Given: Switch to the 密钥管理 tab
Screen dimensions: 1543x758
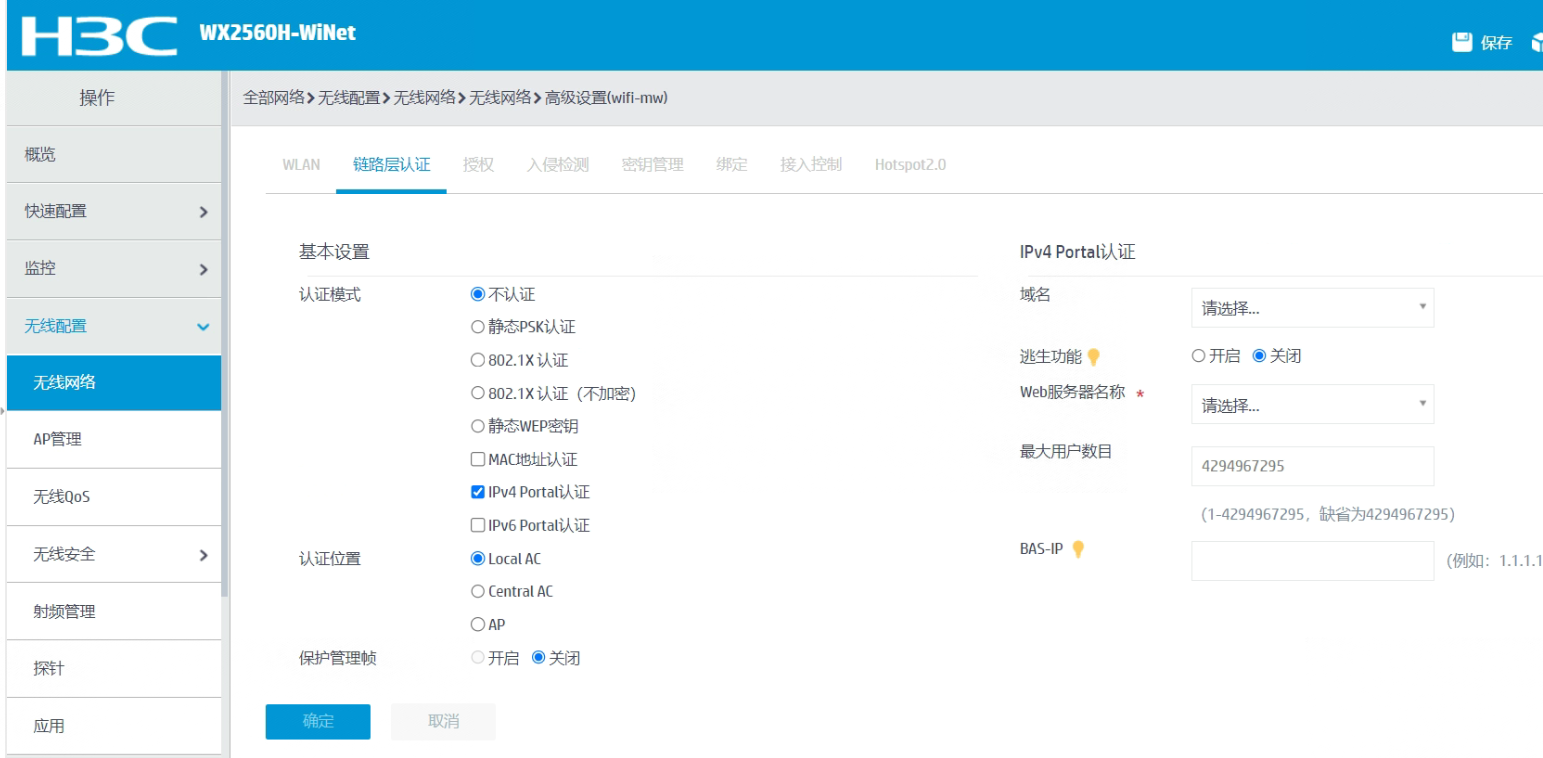Looking at the screenshot, I should point(653,164).
